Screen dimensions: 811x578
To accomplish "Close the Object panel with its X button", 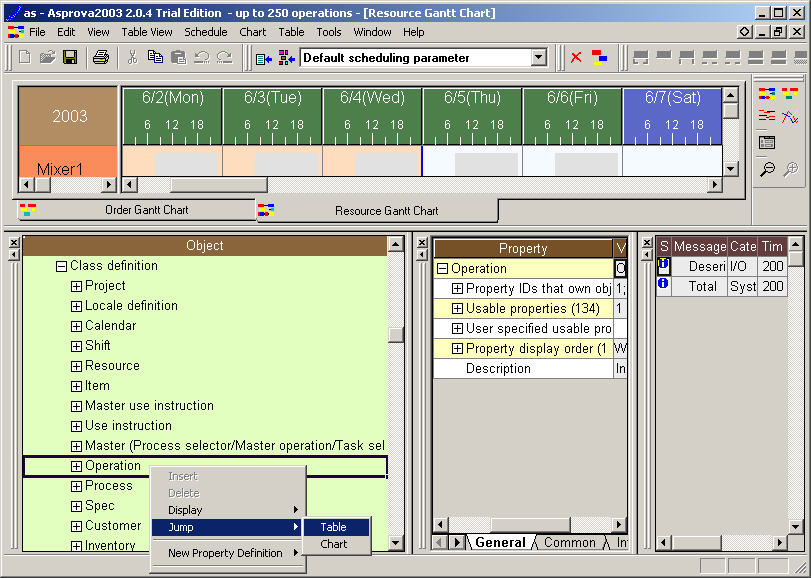I will [x=14, y=242].
